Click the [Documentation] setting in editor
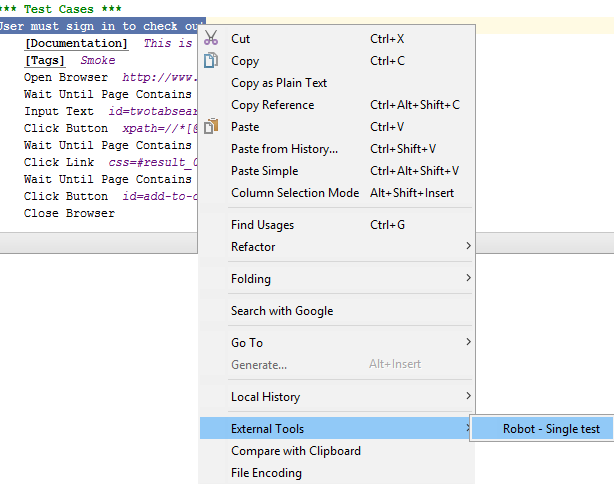Screen dimensions: 614x484 click(76, 43)
